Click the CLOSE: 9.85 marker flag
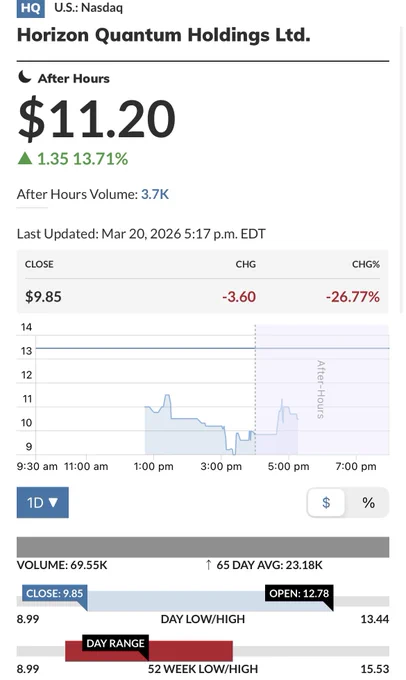The height and width of the screenshot is (680, 406). coord(55,594)
